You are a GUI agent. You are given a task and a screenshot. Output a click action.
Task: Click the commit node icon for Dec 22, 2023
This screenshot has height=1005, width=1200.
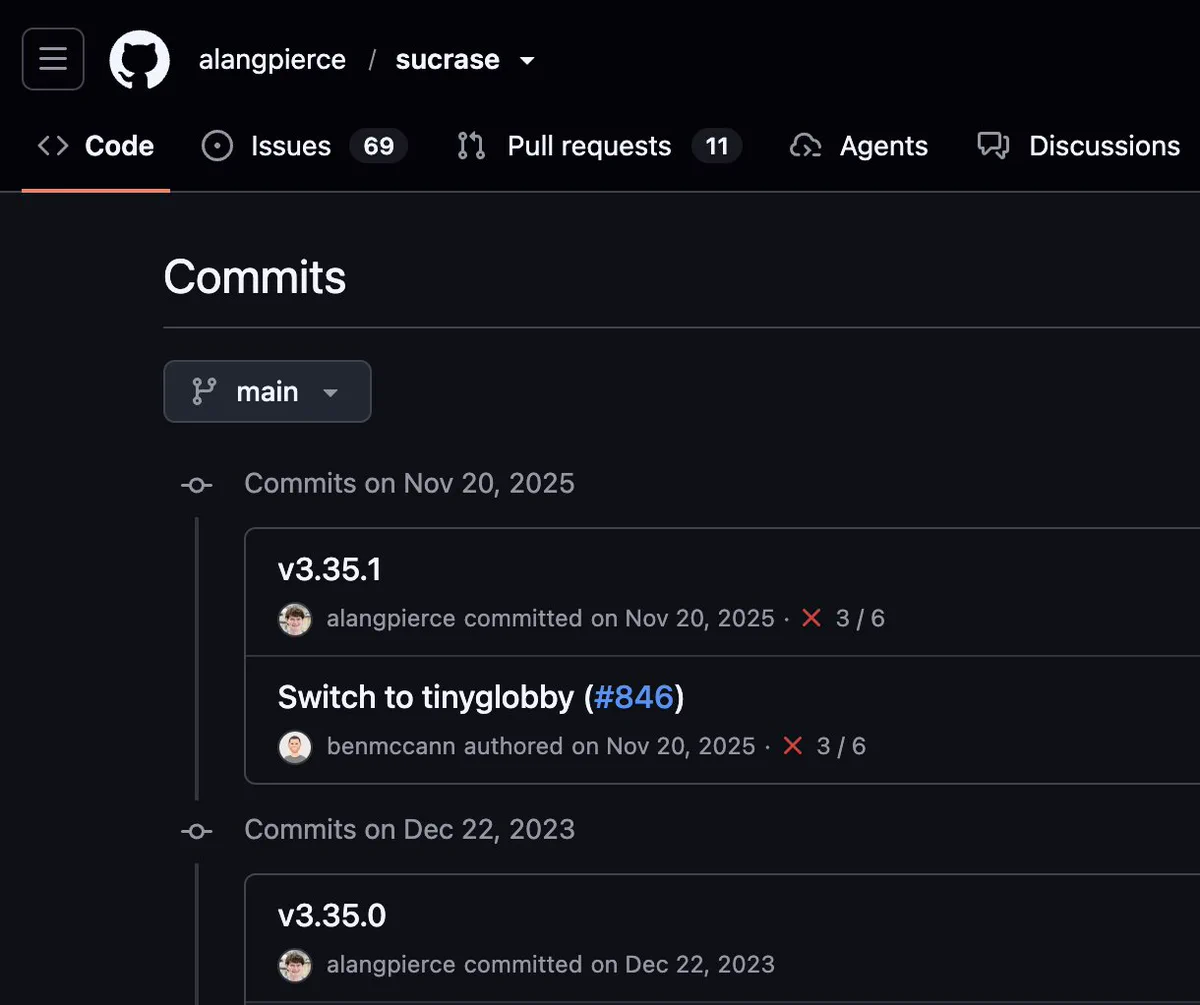(x=196, y=831)
